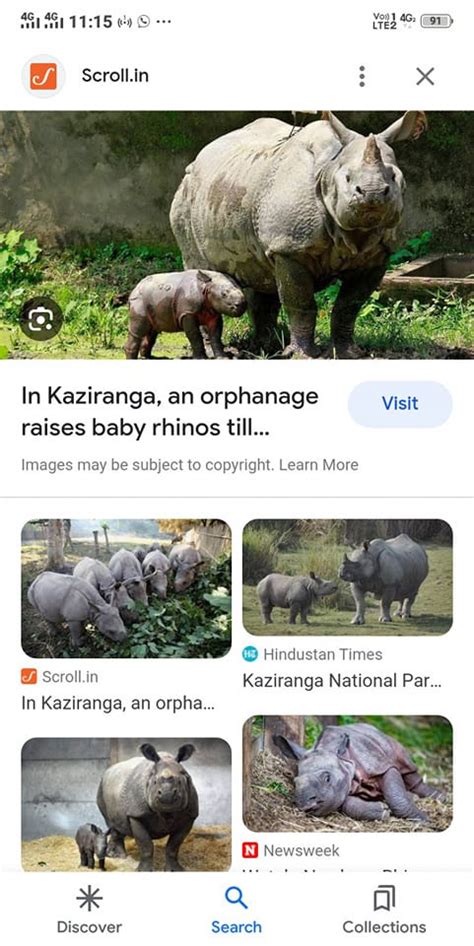This screenshot has width=474, height=946.
Task: Tap the Scroll.in header title text
Action: click(x=115, y=76)
